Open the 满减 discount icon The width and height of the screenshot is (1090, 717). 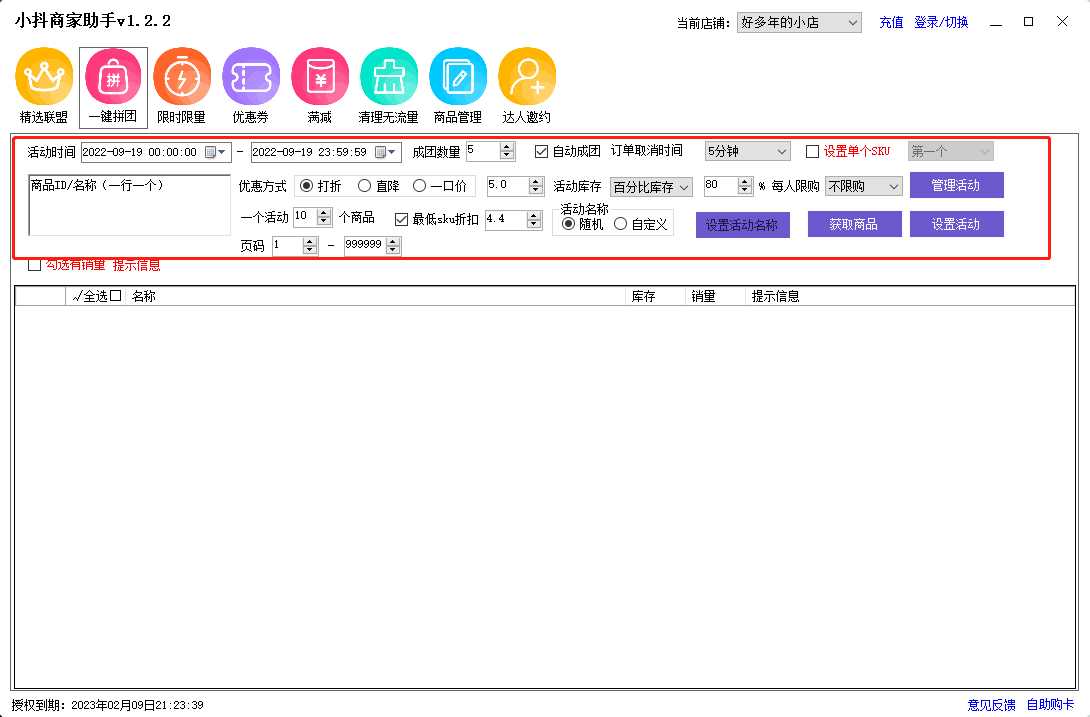(320, 77)
